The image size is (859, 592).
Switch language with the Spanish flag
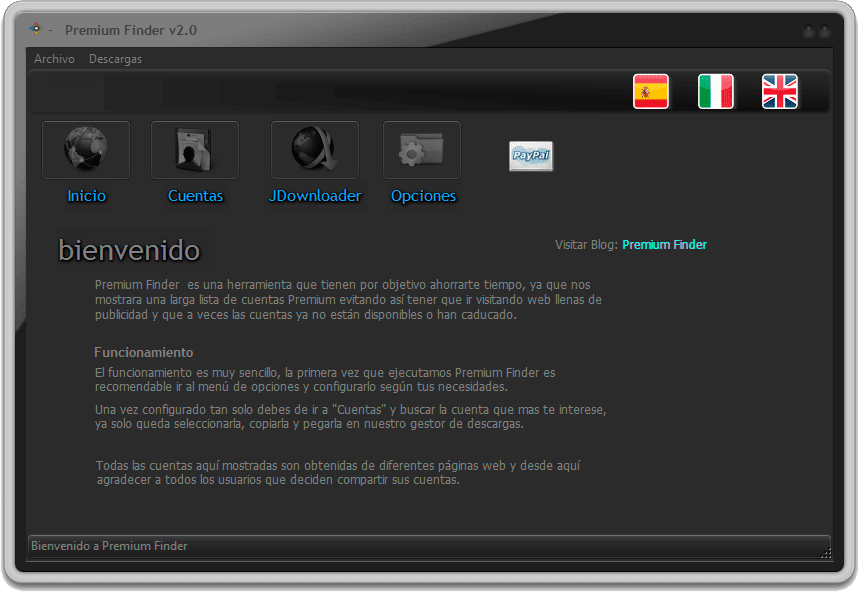pyautogui.click(x=651, y=91)
